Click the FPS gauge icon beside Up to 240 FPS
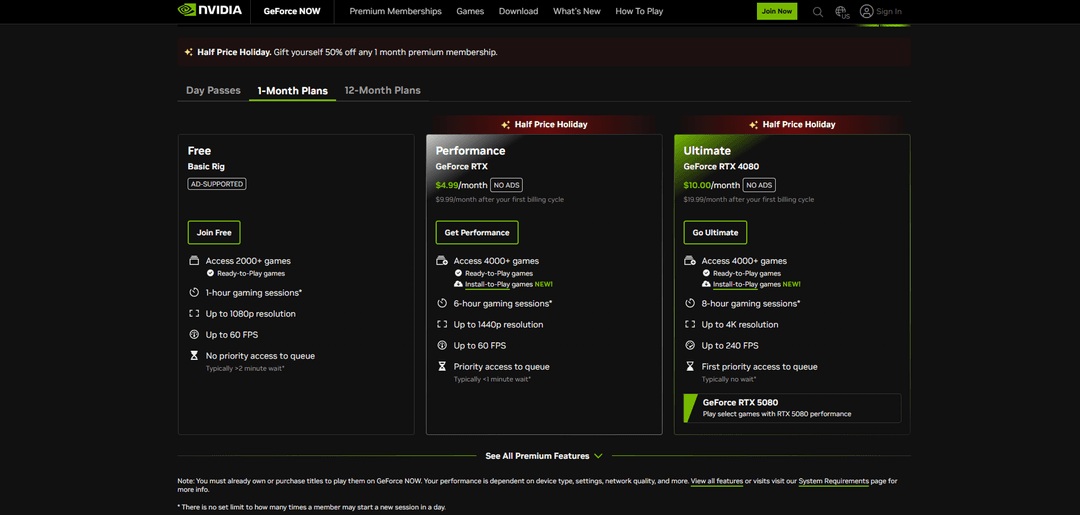Screen dimensions: 1080x515 [690, 346]
